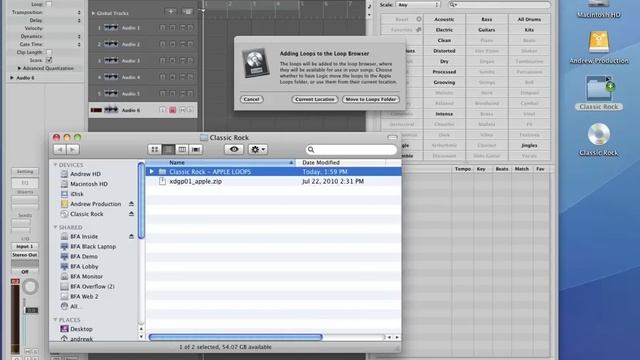Screen dimensions: 640x360
Task: Mute the Audio 6 track
Action: pos(182,110)
